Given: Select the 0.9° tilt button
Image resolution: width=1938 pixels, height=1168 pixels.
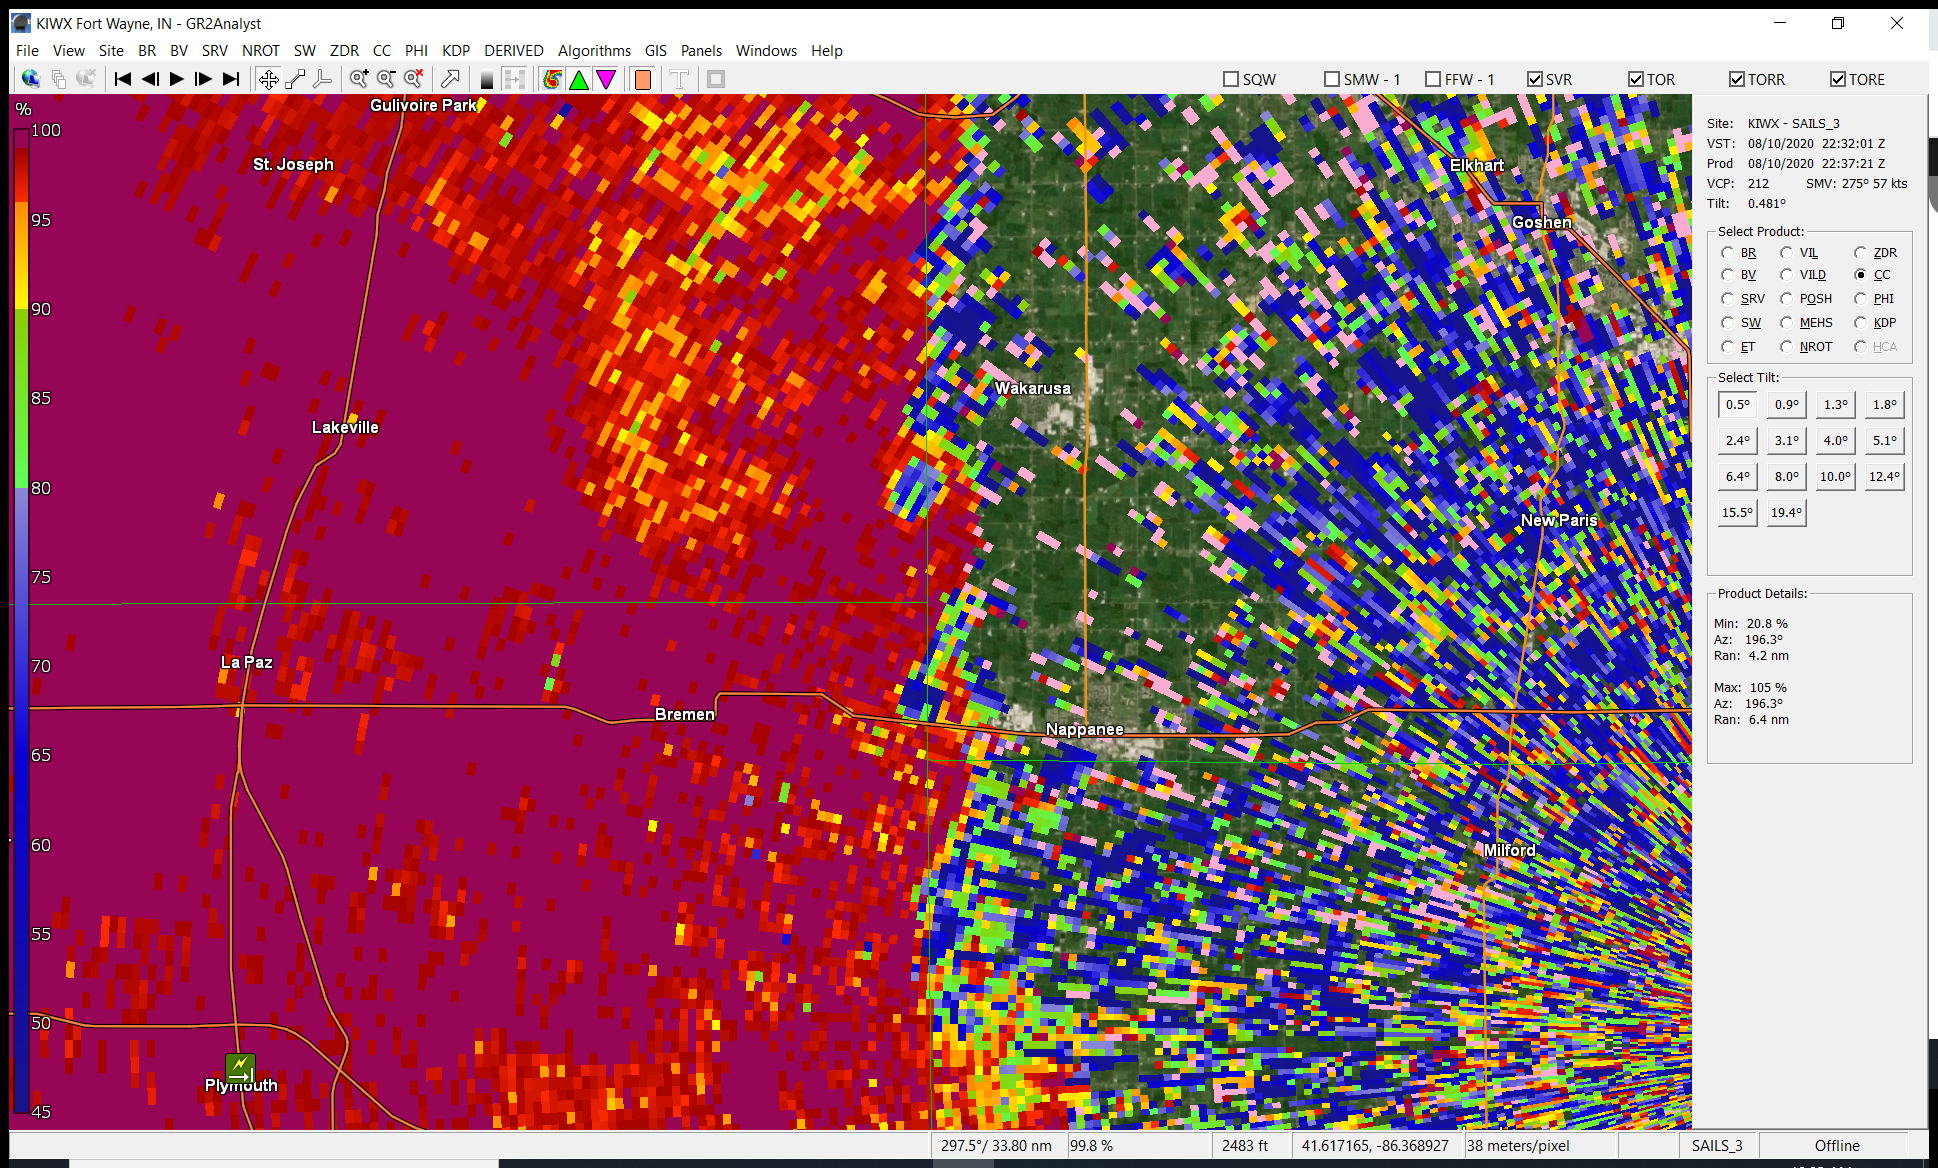Looking at the screenshot, I should coord(1787,405).
